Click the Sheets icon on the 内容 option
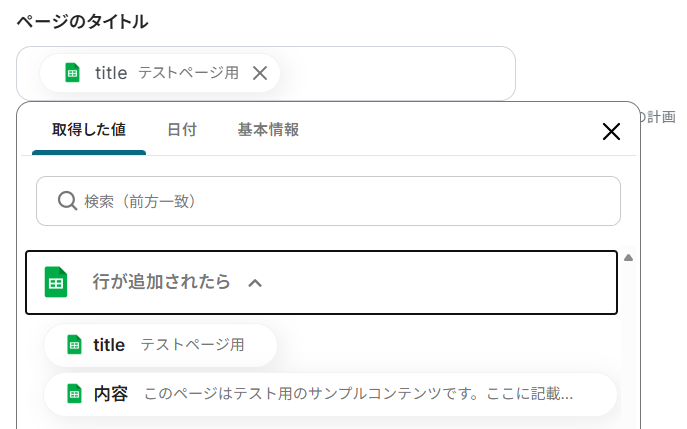The height and width of the screenshot is (429, 687). pyautogui.click(x=74, y=394)
